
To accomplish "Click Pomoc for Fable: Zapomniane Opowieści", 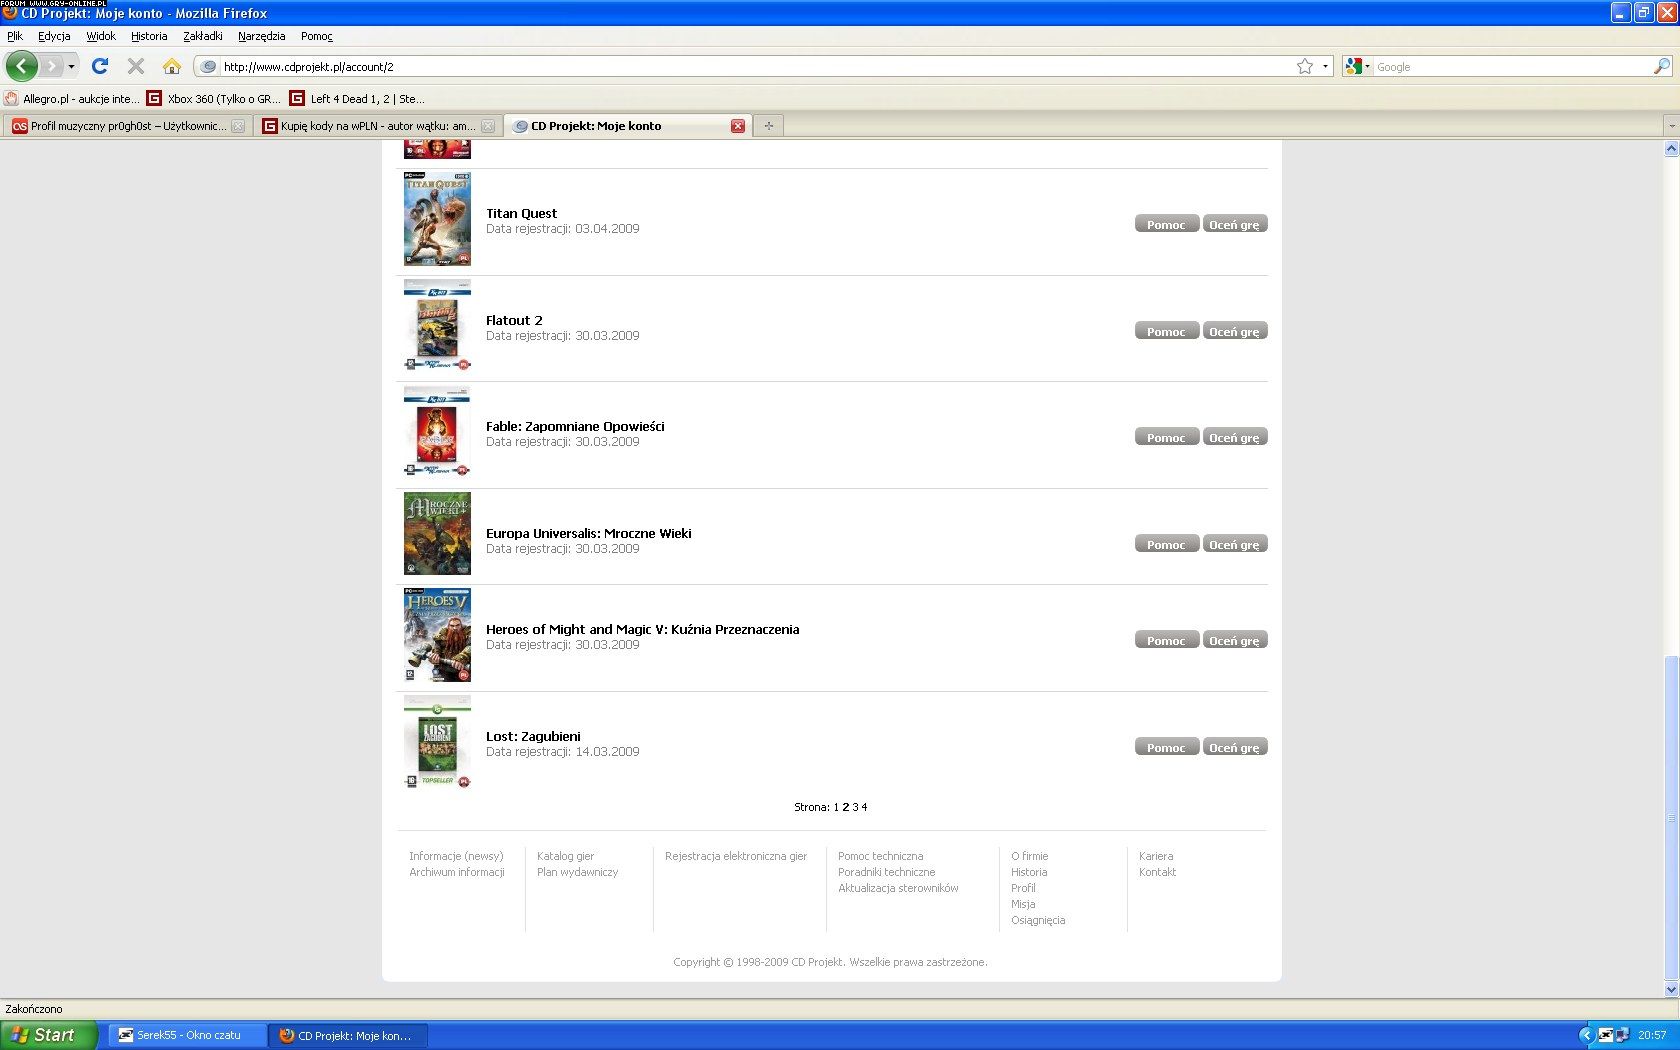I will (x=1166, y=437).
